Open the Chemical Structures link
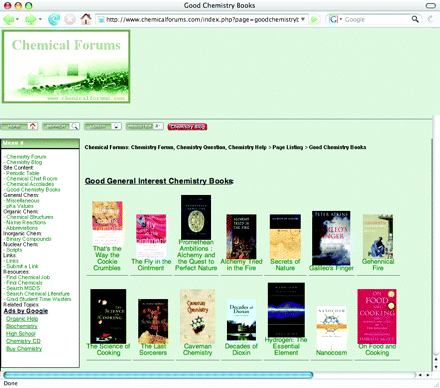440x388 pixels. tap(29, 217)
